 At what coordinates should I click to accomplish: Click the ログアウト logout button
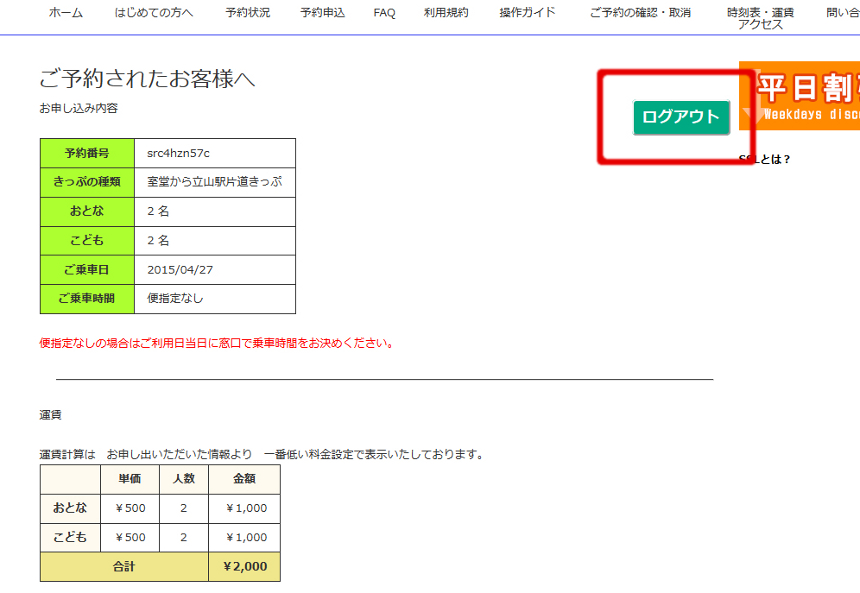[x=681, y=117]
